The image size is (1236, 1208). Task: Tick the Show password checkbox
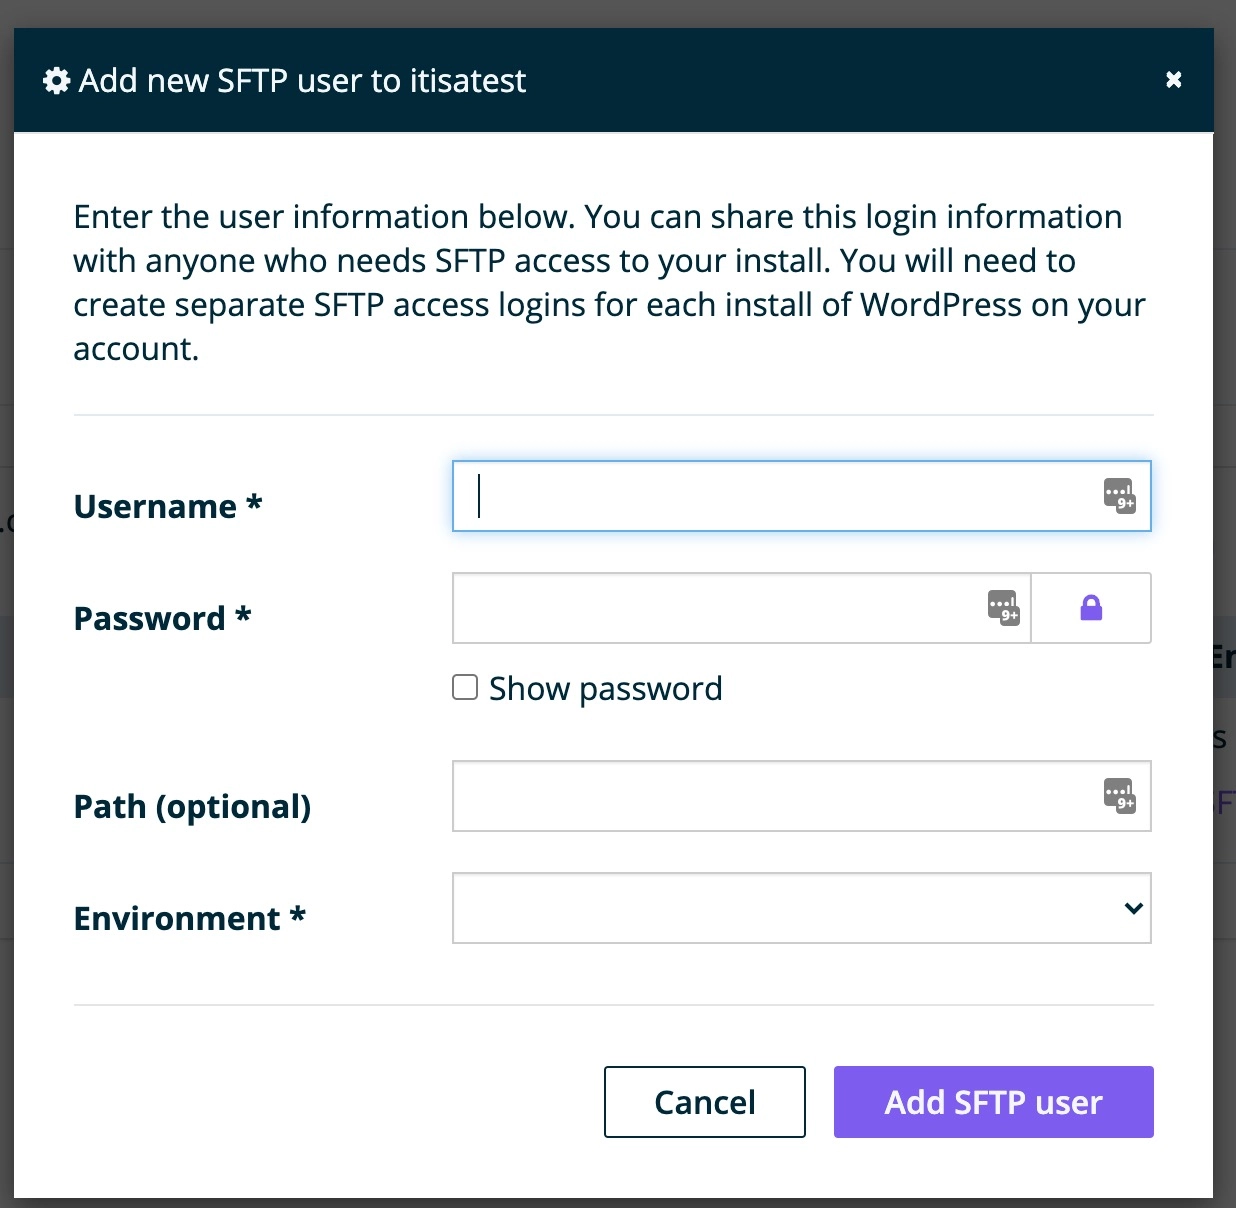(465, 687)
